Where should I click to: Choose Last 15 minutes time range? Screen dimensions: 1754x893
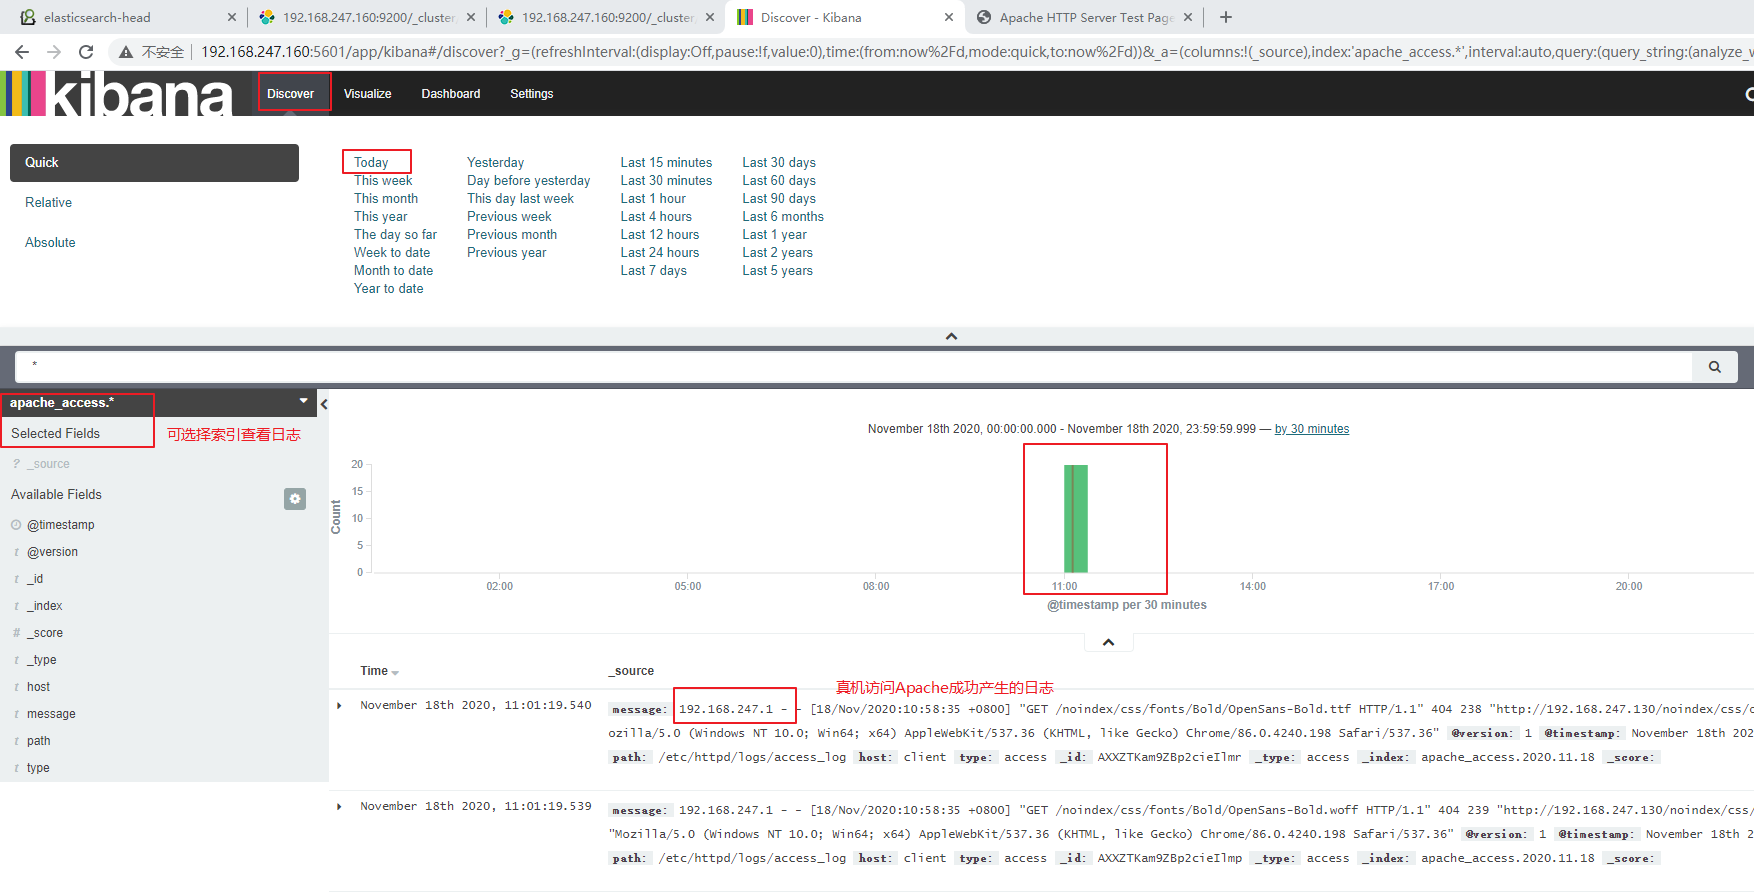click(x=666, y=163)
